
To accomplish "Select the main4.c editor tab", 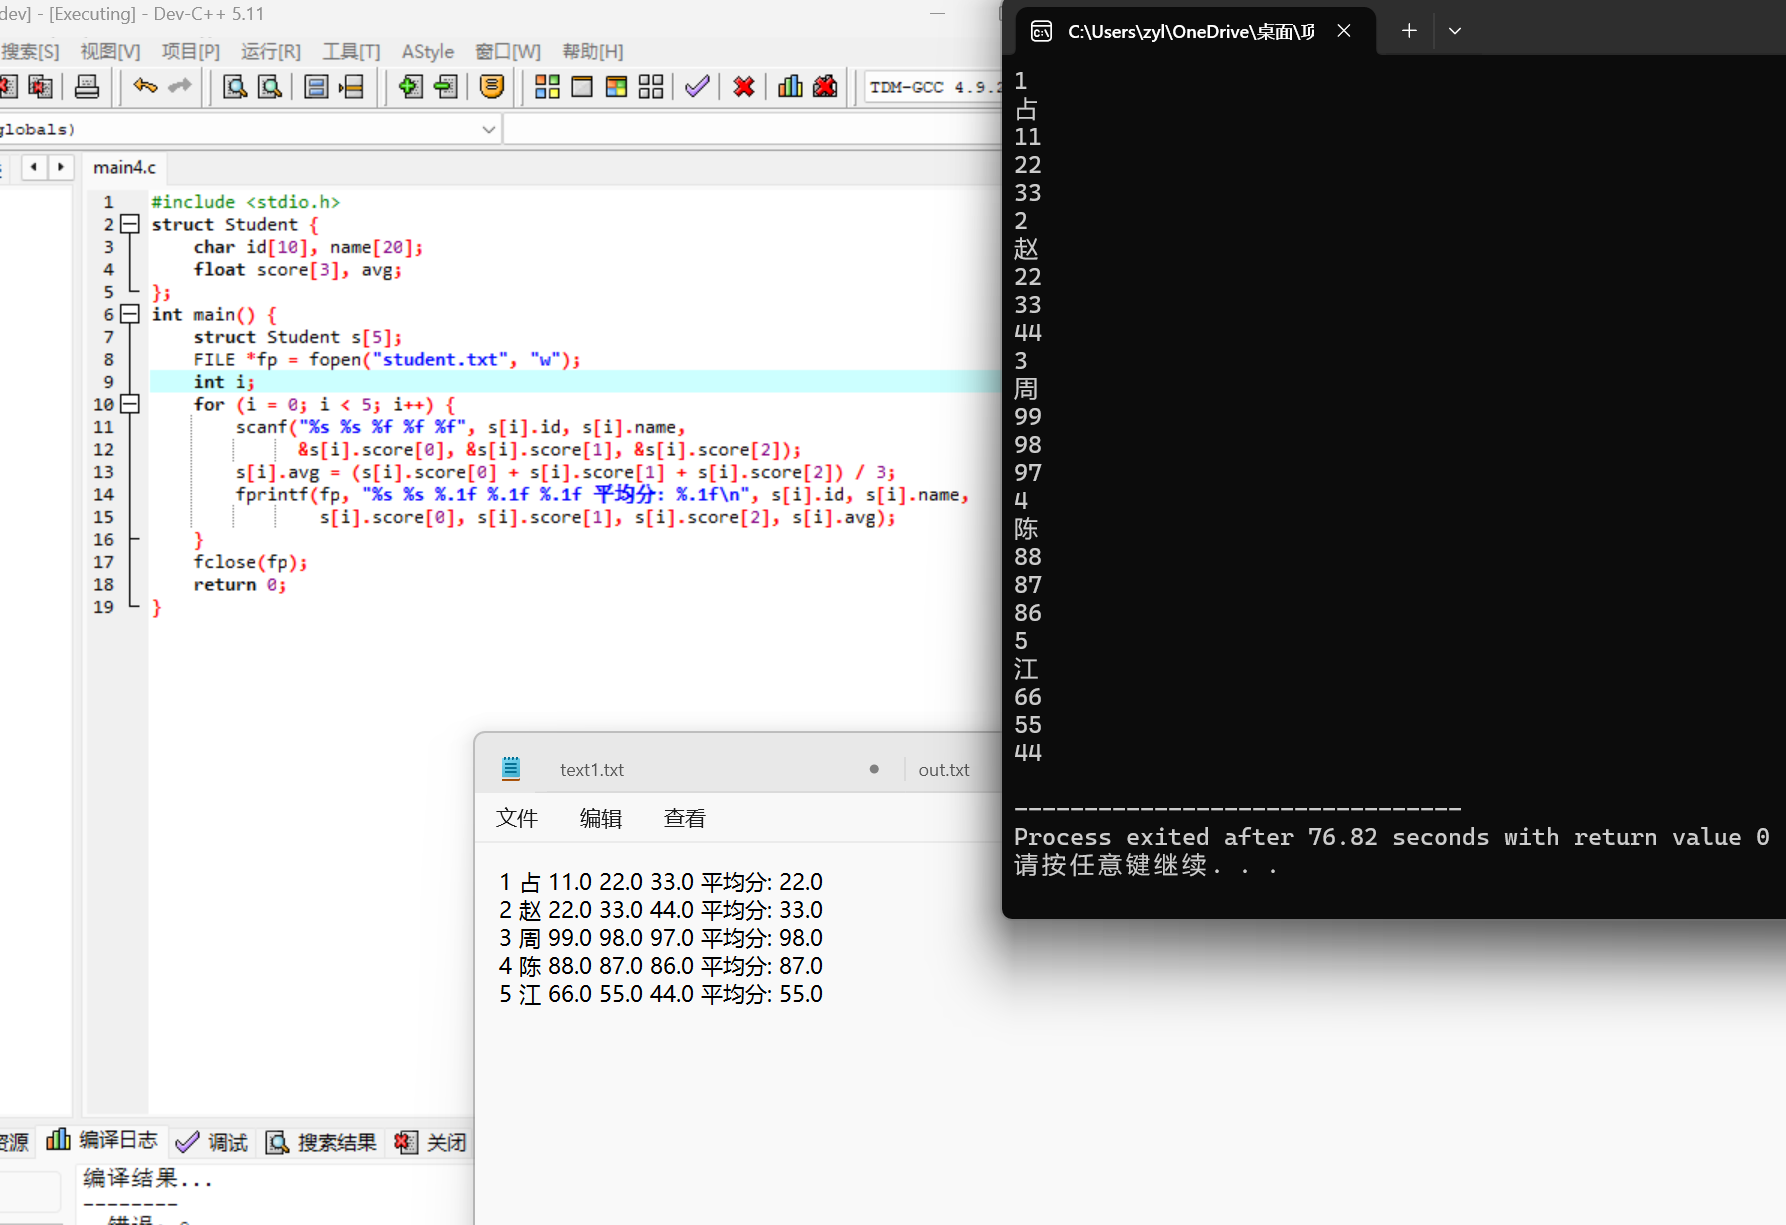I will click(x=125, y=167).
